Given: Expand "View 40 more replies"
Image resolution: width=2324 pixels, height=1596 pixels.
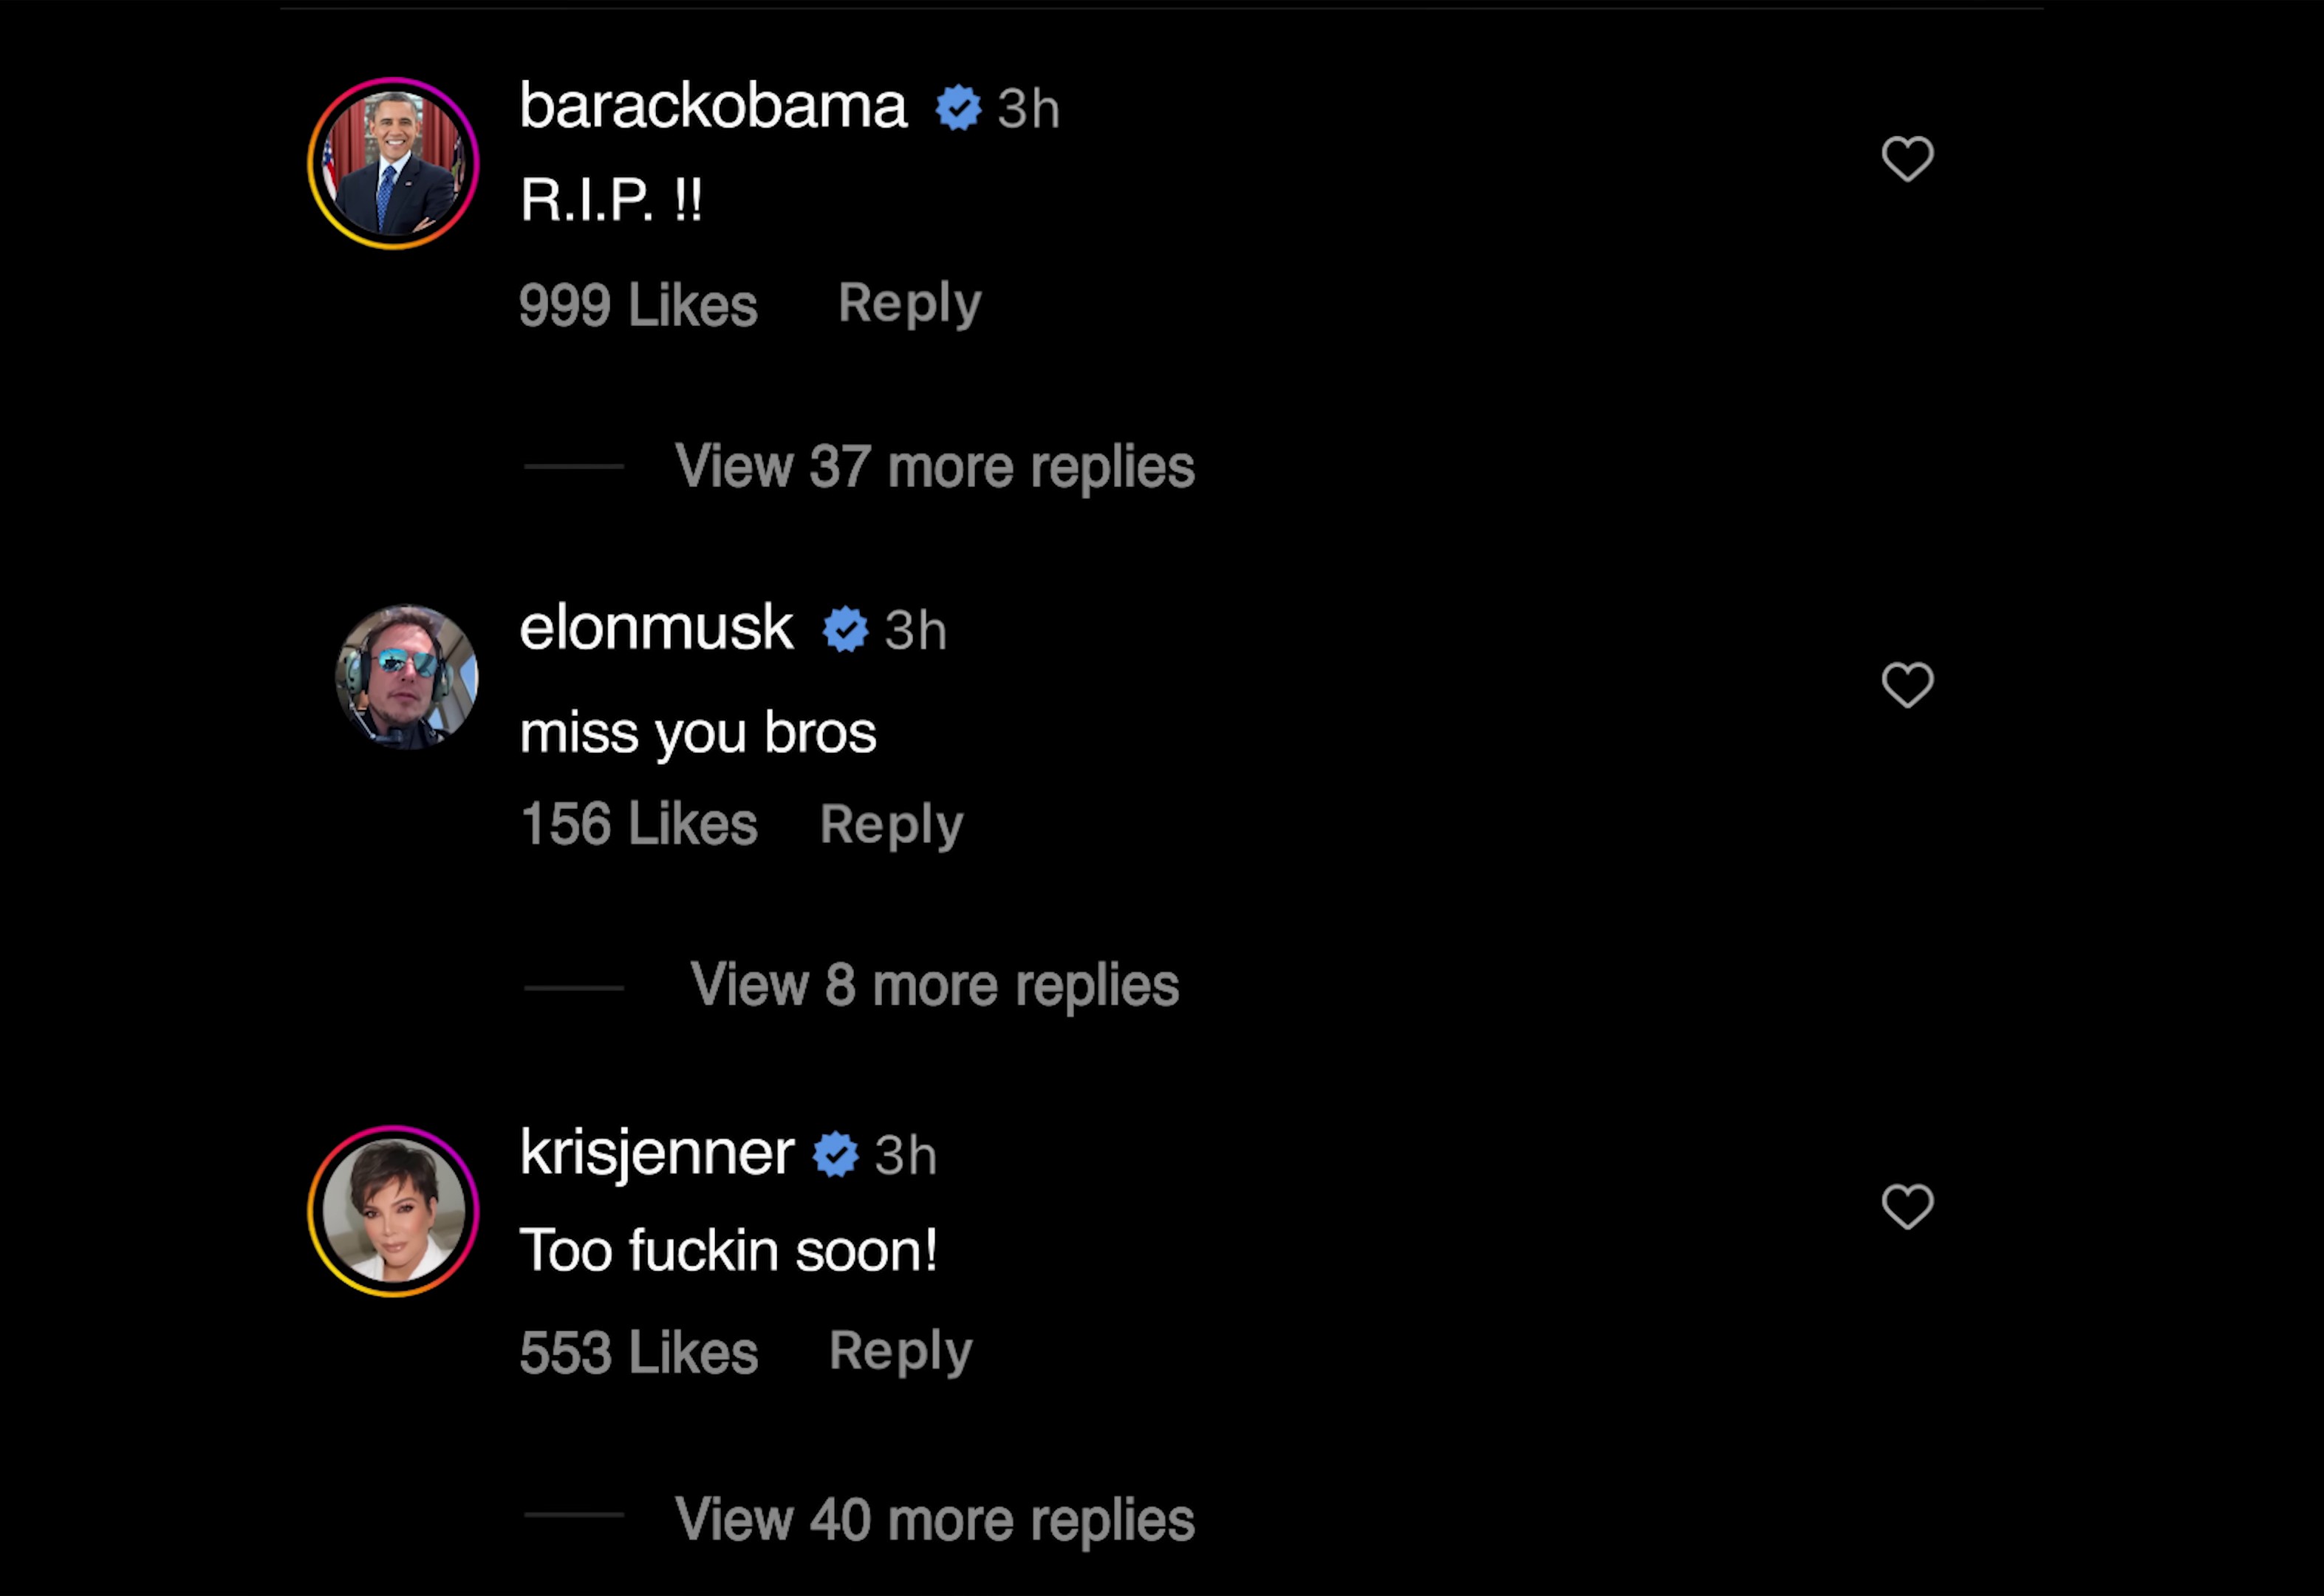Looking at the screenshot, I should (x=934, y=1520).
